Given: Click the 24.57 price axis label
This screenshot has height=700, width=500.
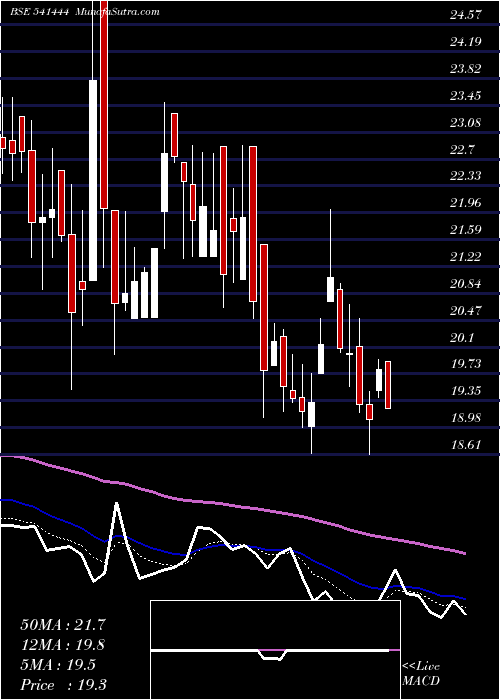Looking at the screenshot, I should [465, 15].
